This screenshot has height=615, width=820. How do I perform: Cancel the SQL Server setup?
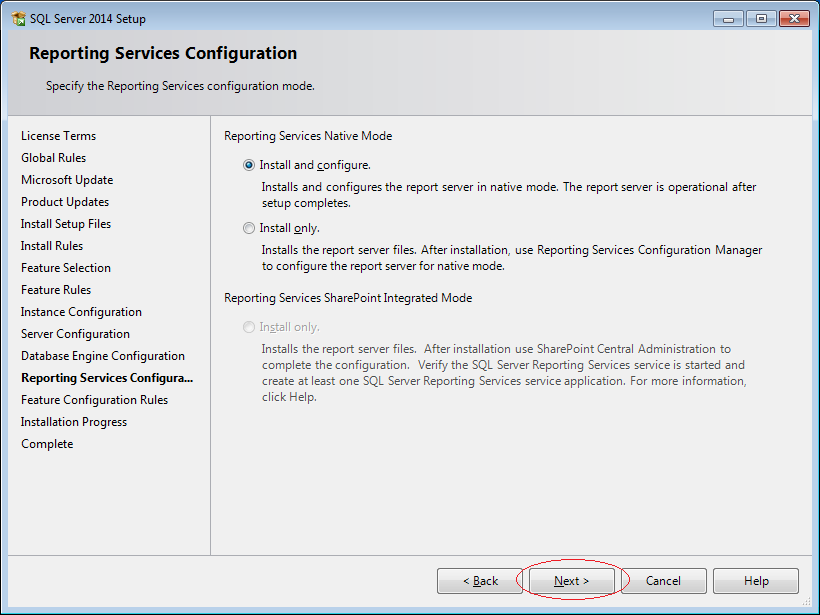point(664,581)
